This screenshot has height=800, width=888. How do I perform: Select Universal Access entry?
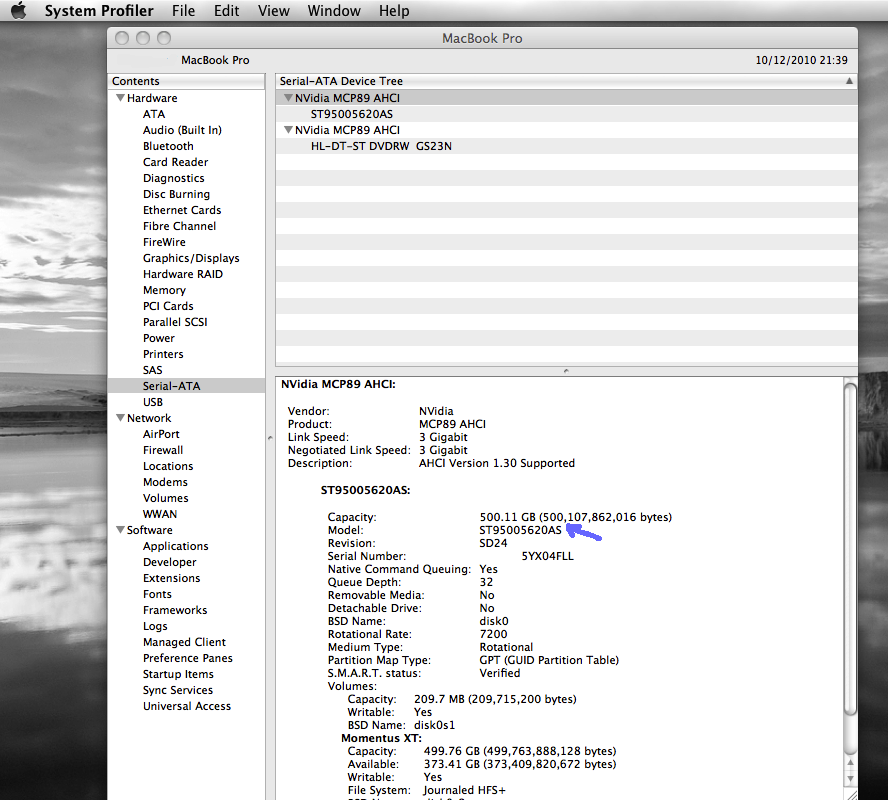[187, 706]
